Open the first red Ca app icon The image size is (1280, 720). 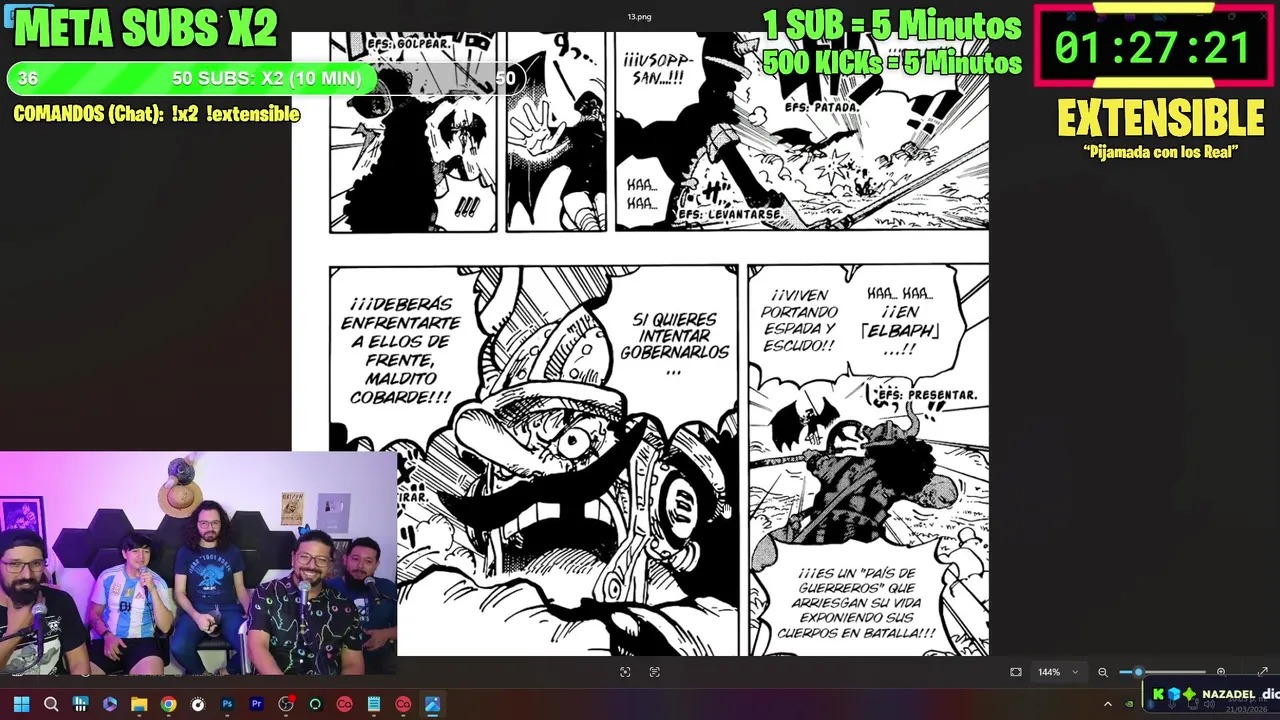pos(344,704)
